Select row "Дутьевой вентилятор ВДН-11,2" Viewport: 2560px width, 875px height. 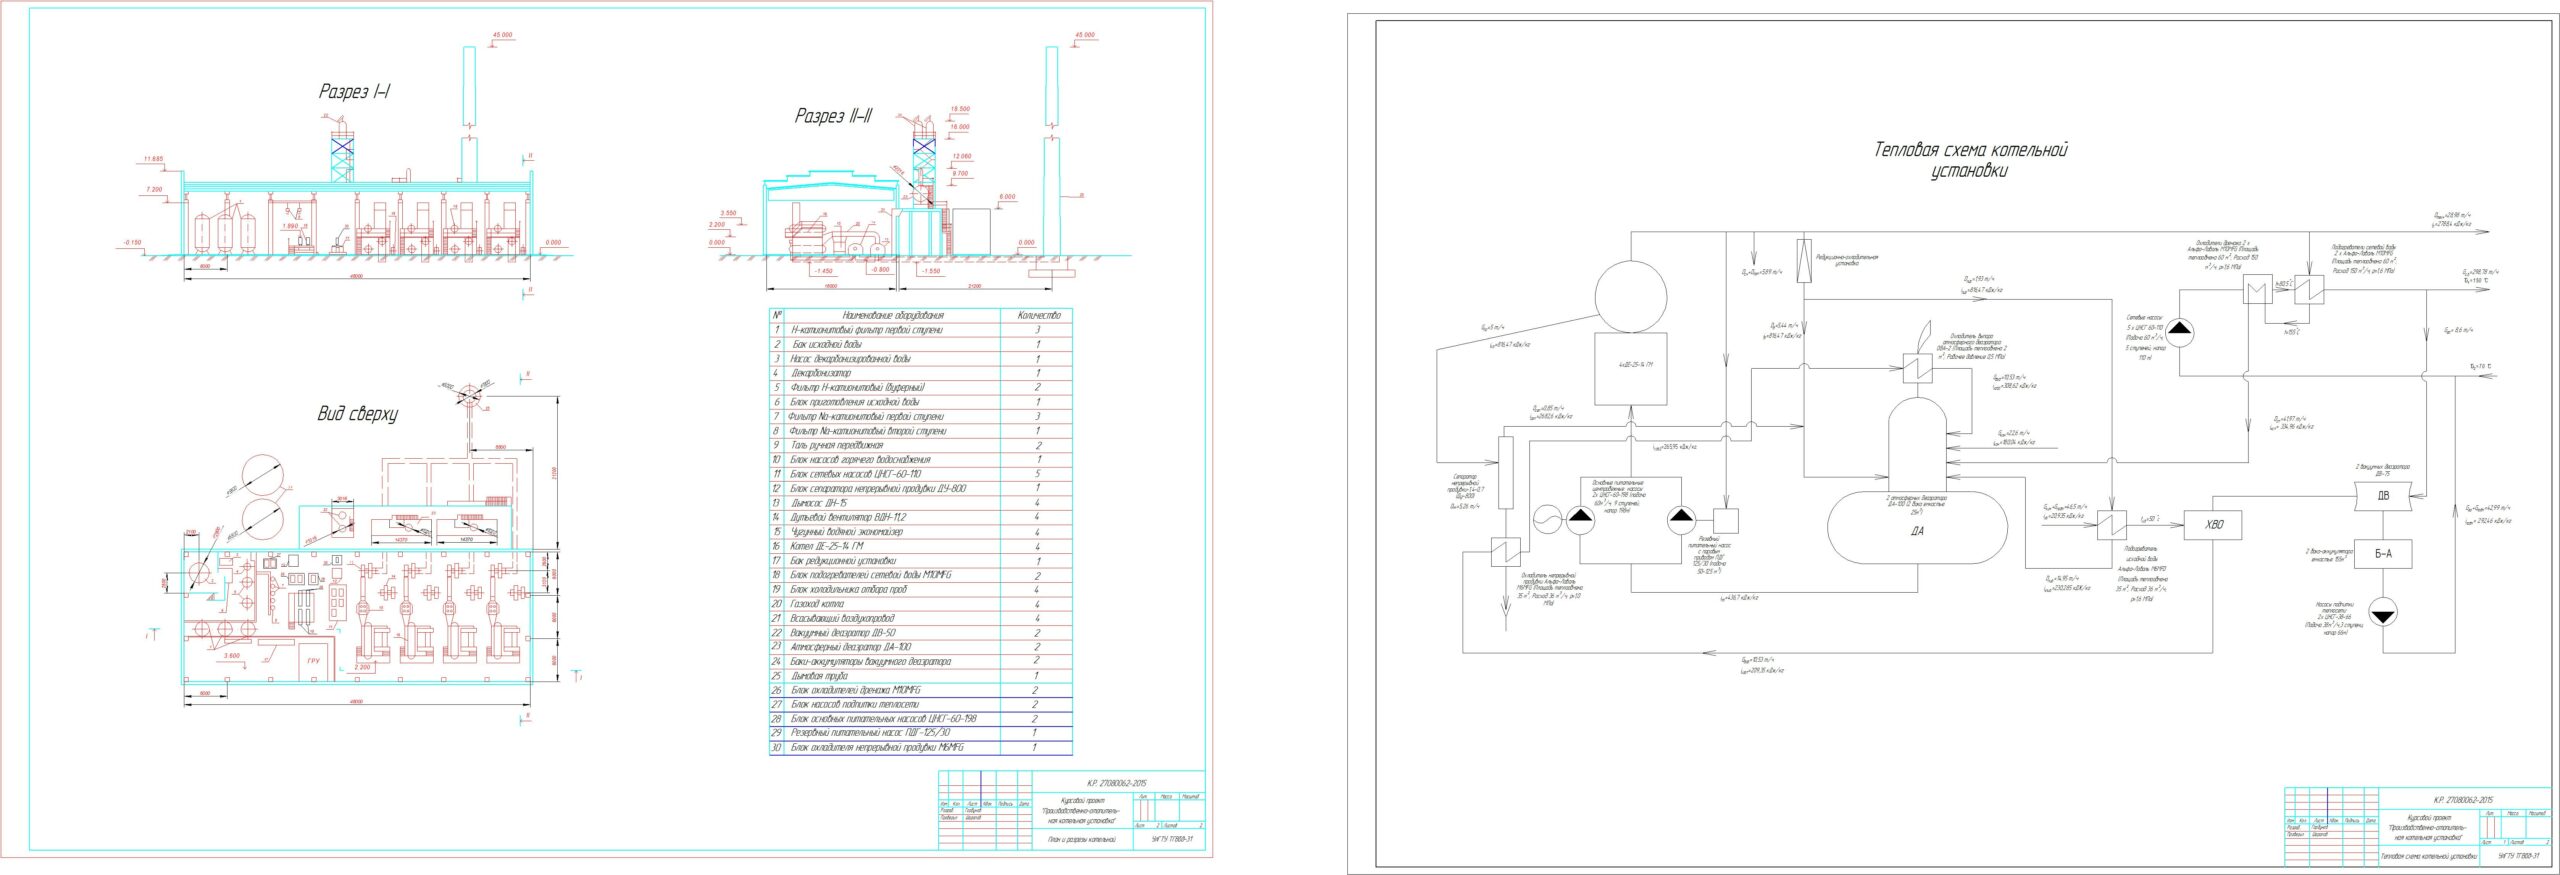point(920,517)
